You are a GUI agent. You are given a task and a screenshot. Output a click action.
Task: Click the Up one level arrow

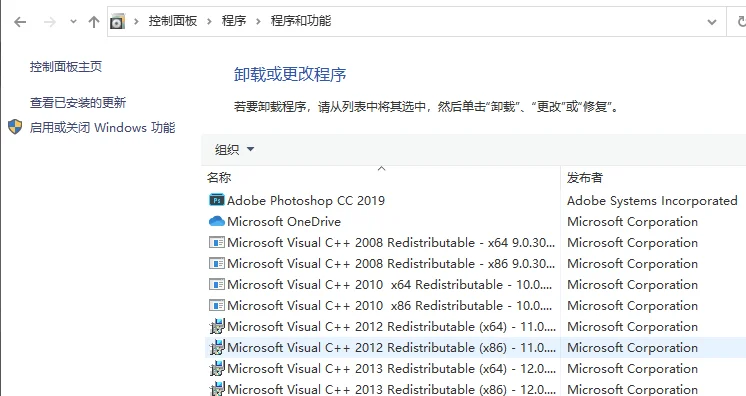point(94,21)
